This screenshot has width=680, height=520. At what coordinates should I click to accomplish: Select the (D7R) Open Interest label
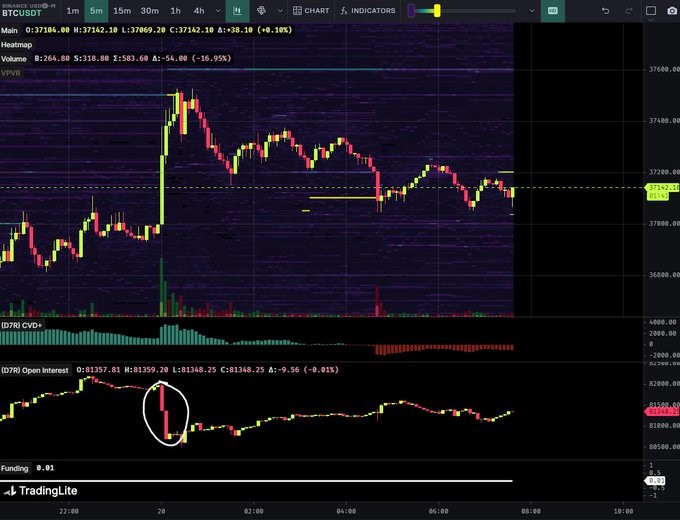[35, 370]
